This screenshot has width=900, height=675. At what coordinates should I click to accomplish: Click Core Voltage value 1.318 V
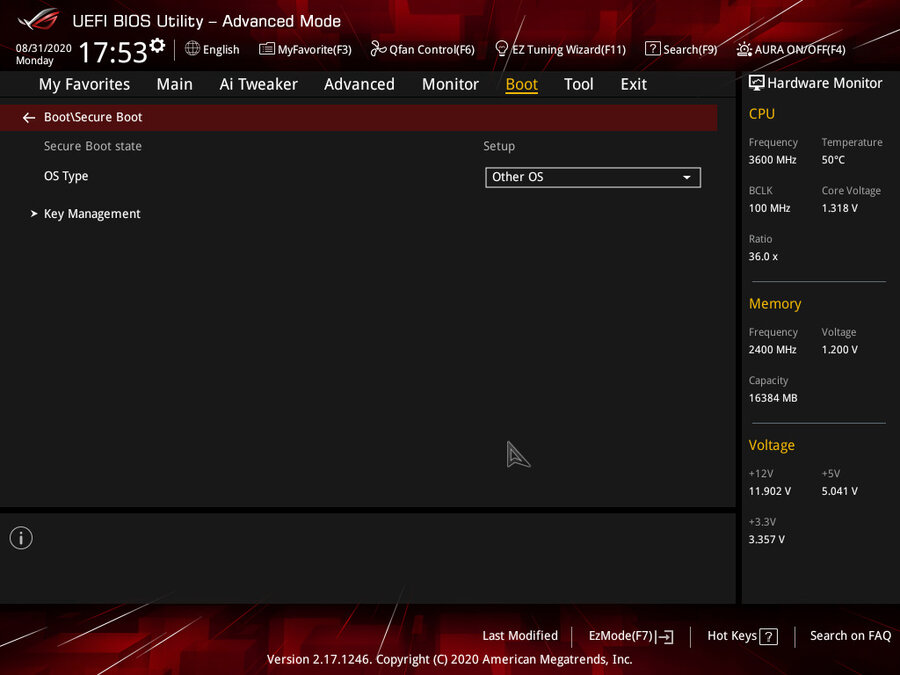(839, 208)
